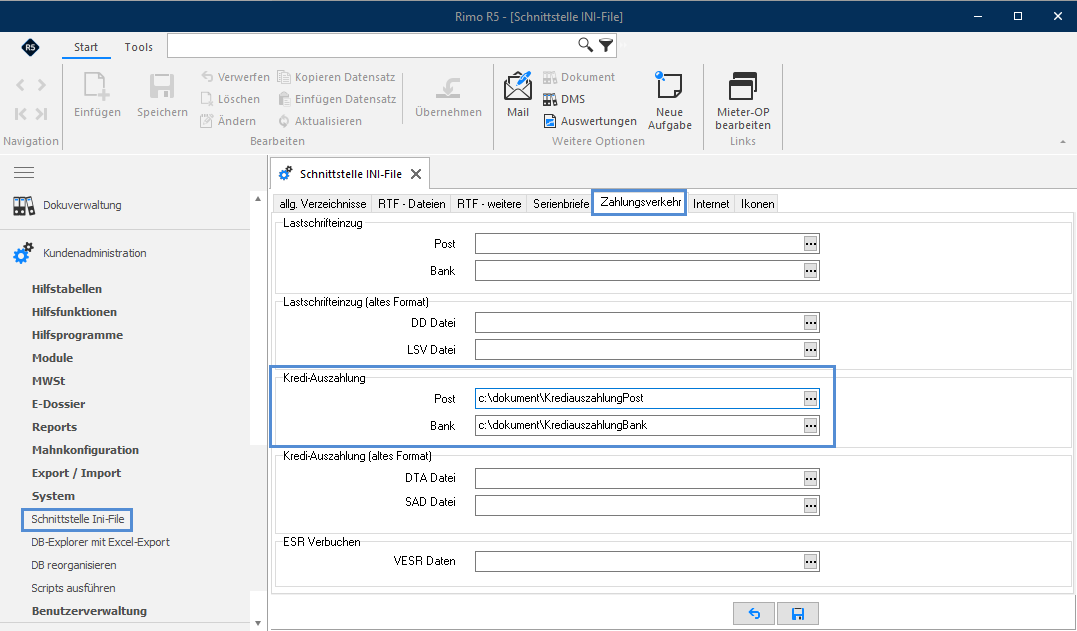
Task: Click Aktualisieren in the ribbon
Action: tap(319, 121)
